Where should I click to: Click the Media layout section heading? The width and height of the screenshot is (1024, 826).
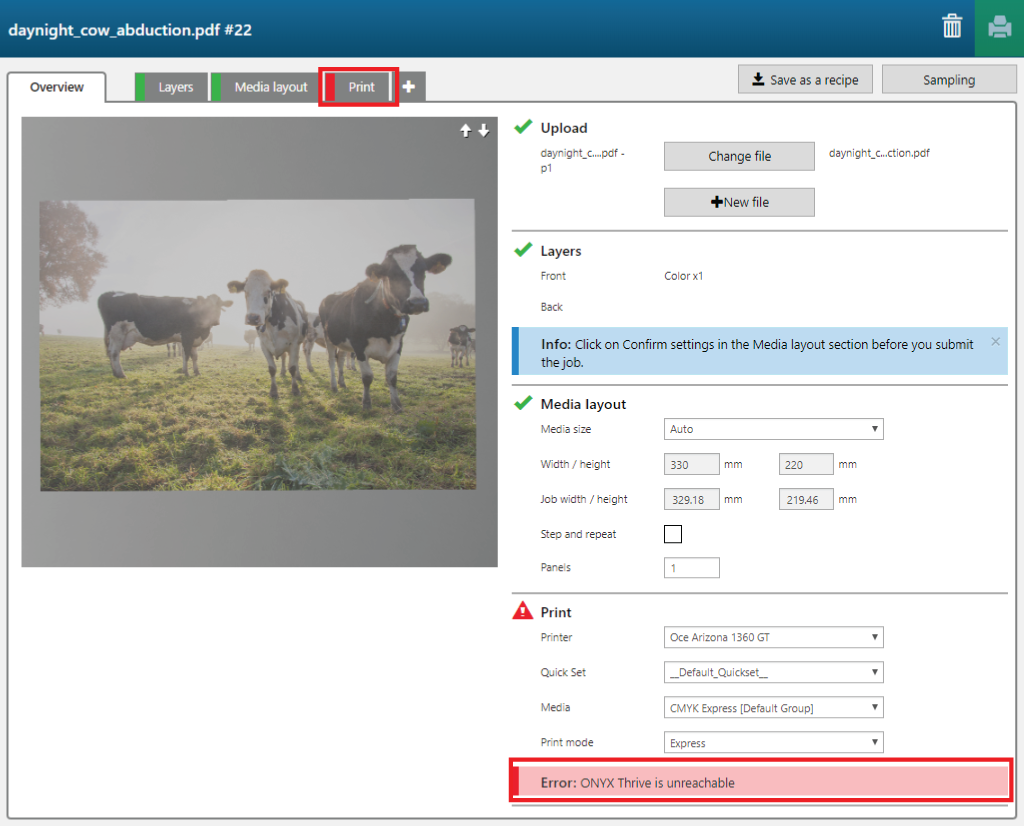point(583,404)
